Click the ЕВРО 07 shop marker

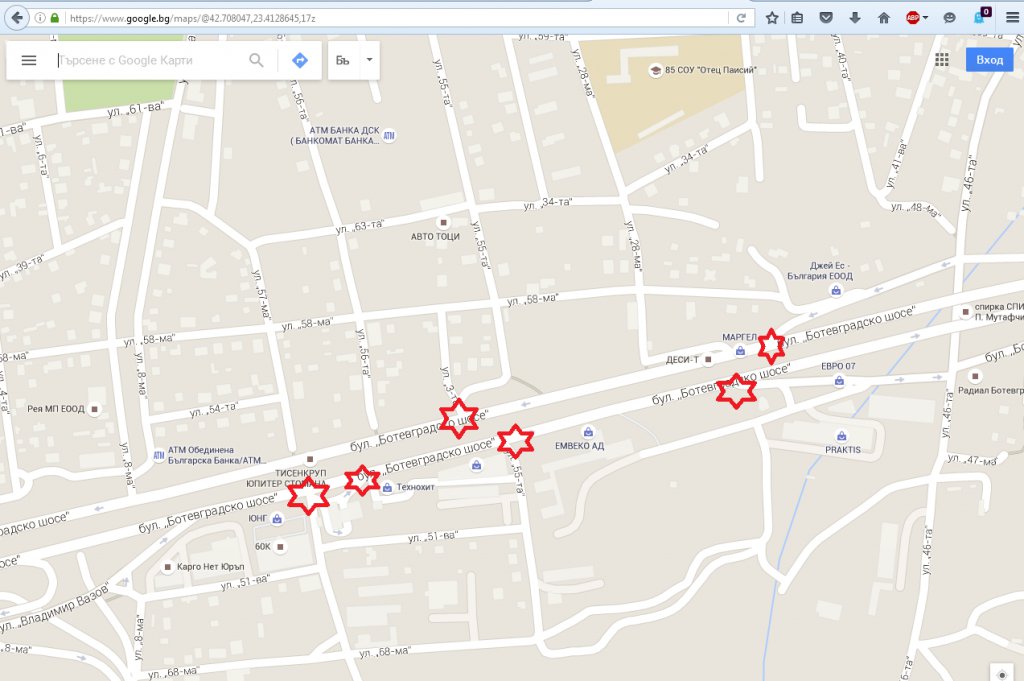pyautogui.click(x=839, y=381)
